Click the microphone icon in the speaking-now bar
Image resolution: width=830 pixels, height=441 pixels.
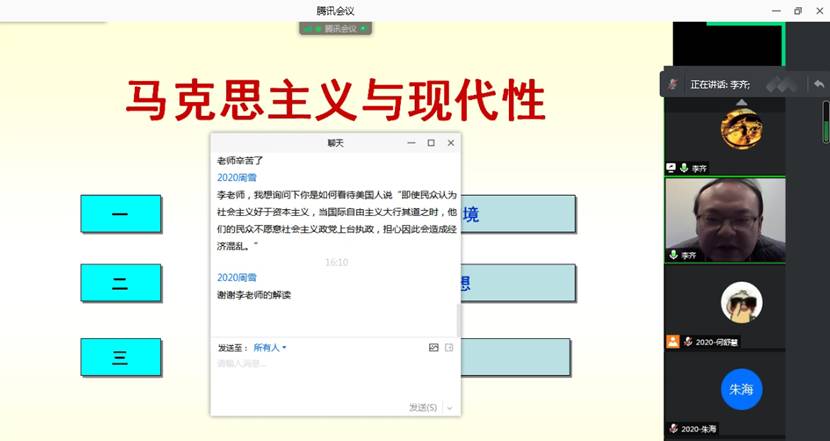(674, 84)
